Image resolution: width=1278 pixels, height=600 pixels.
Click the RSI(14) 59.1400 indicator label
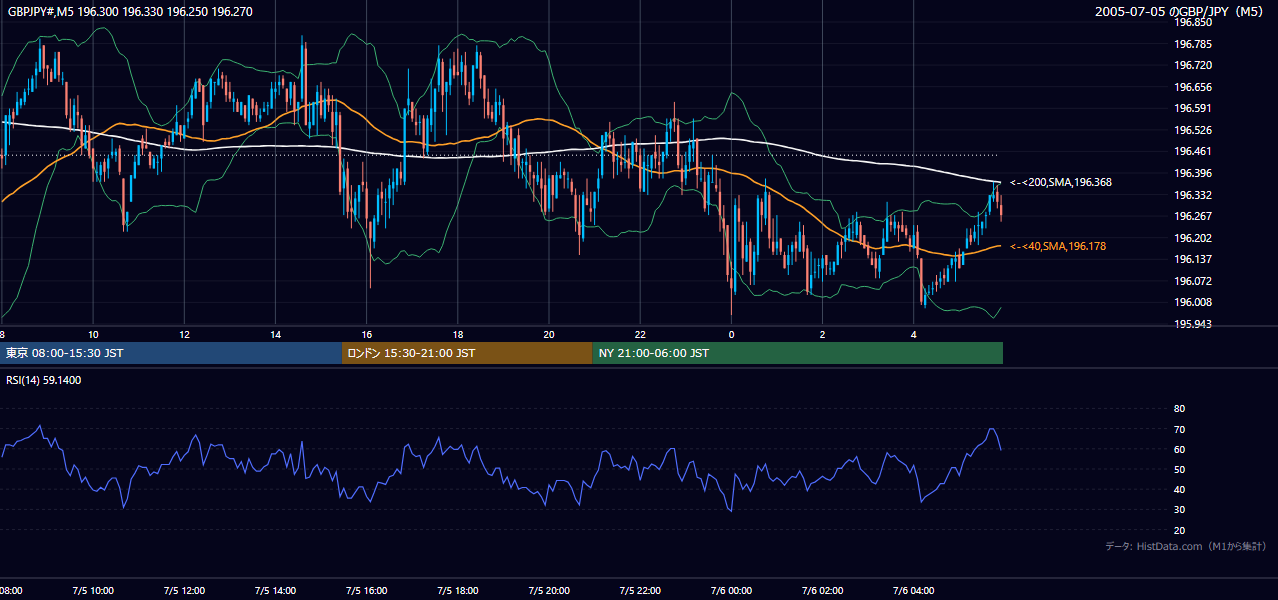(43, 380)
